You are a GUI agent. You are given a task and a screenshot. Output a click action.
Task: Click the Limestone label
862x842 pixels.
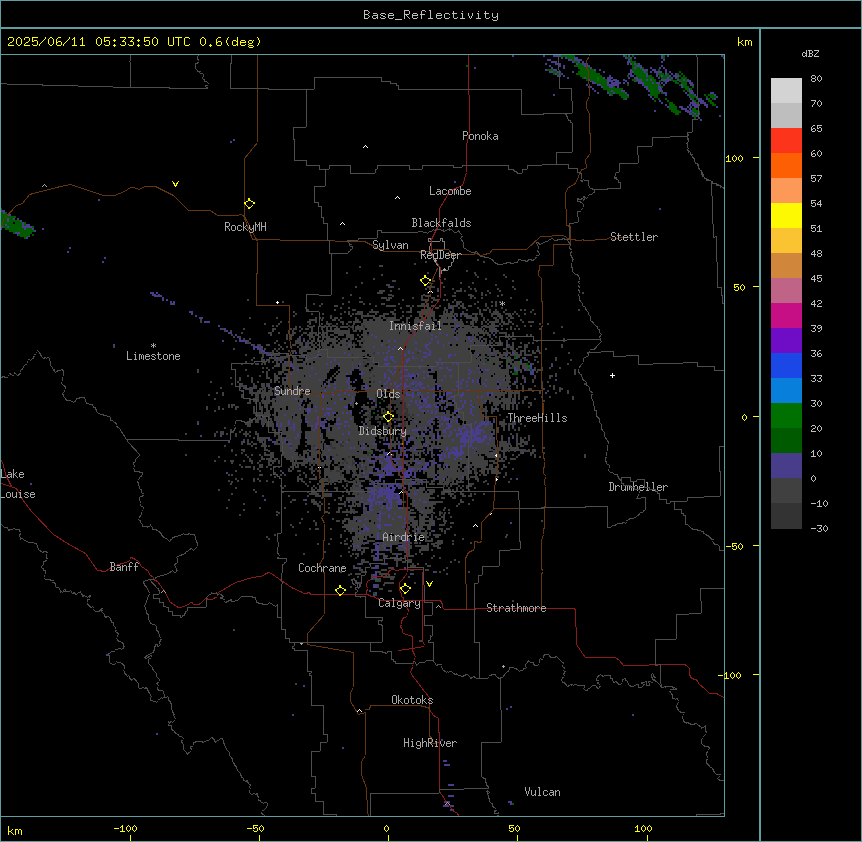(153, 356)
